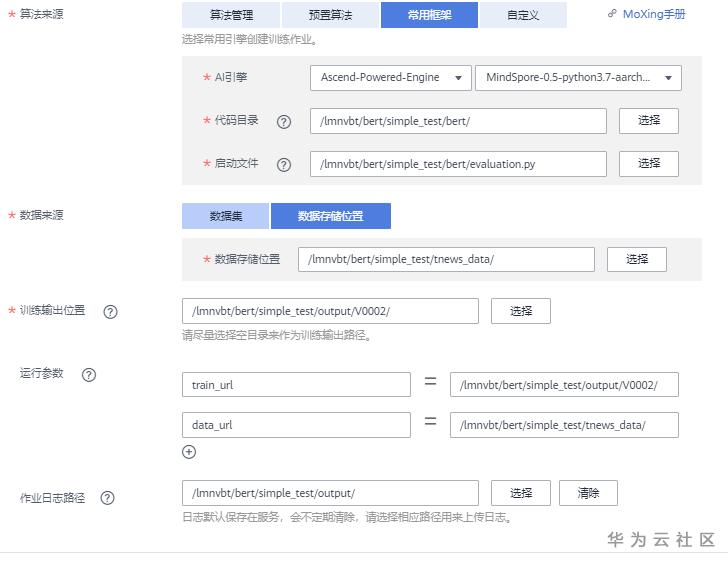
Task: Add a new run parameter with plus icon
Action: coord(189,452)
